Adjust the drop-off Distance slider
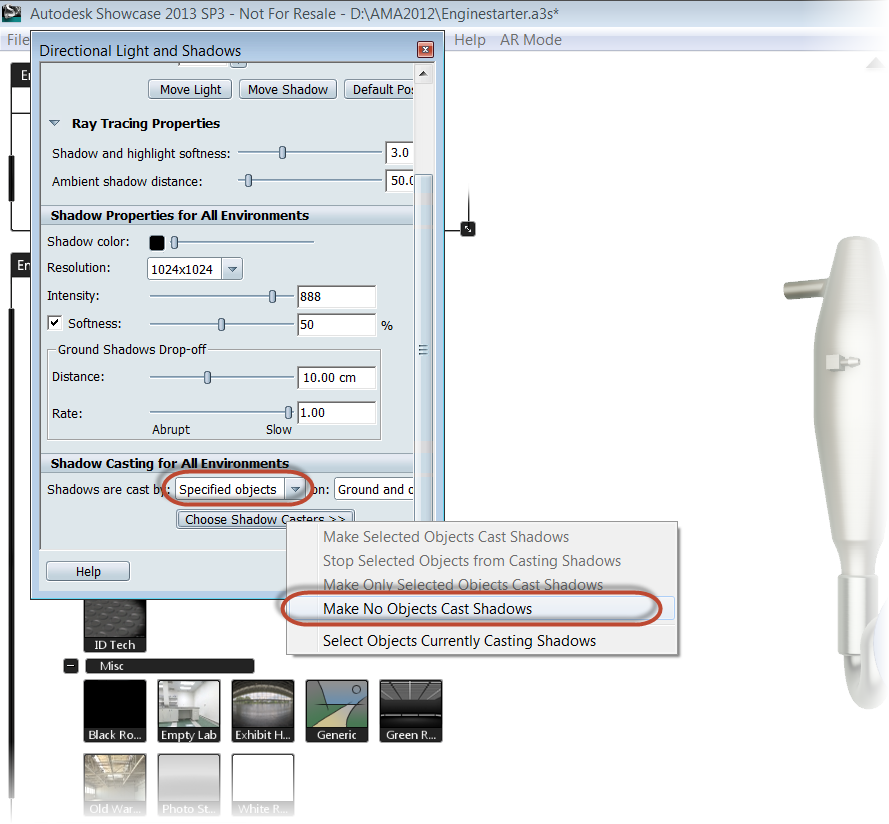The image size is (889, 824). tap(208, 378)
